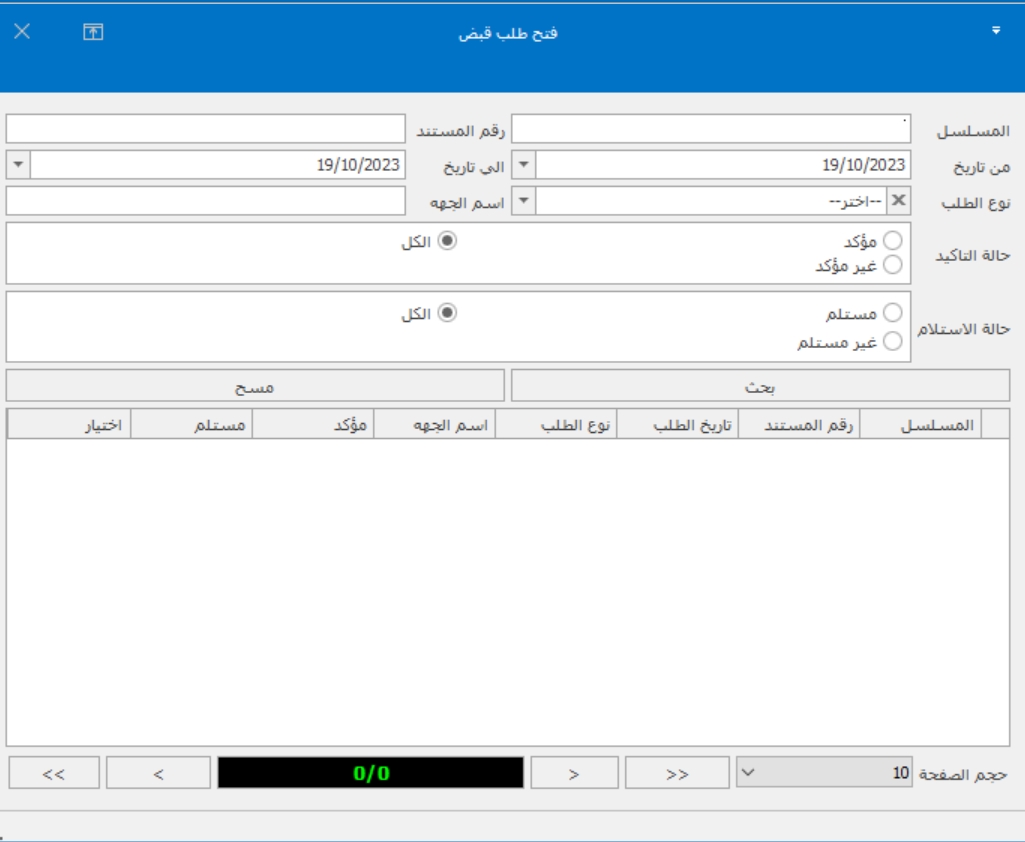Viewport: 1025px width, 842px height.
Task: Expand the من تاريخ date picker dropdown
Action: pyautogui.click(x=524, y=165)
